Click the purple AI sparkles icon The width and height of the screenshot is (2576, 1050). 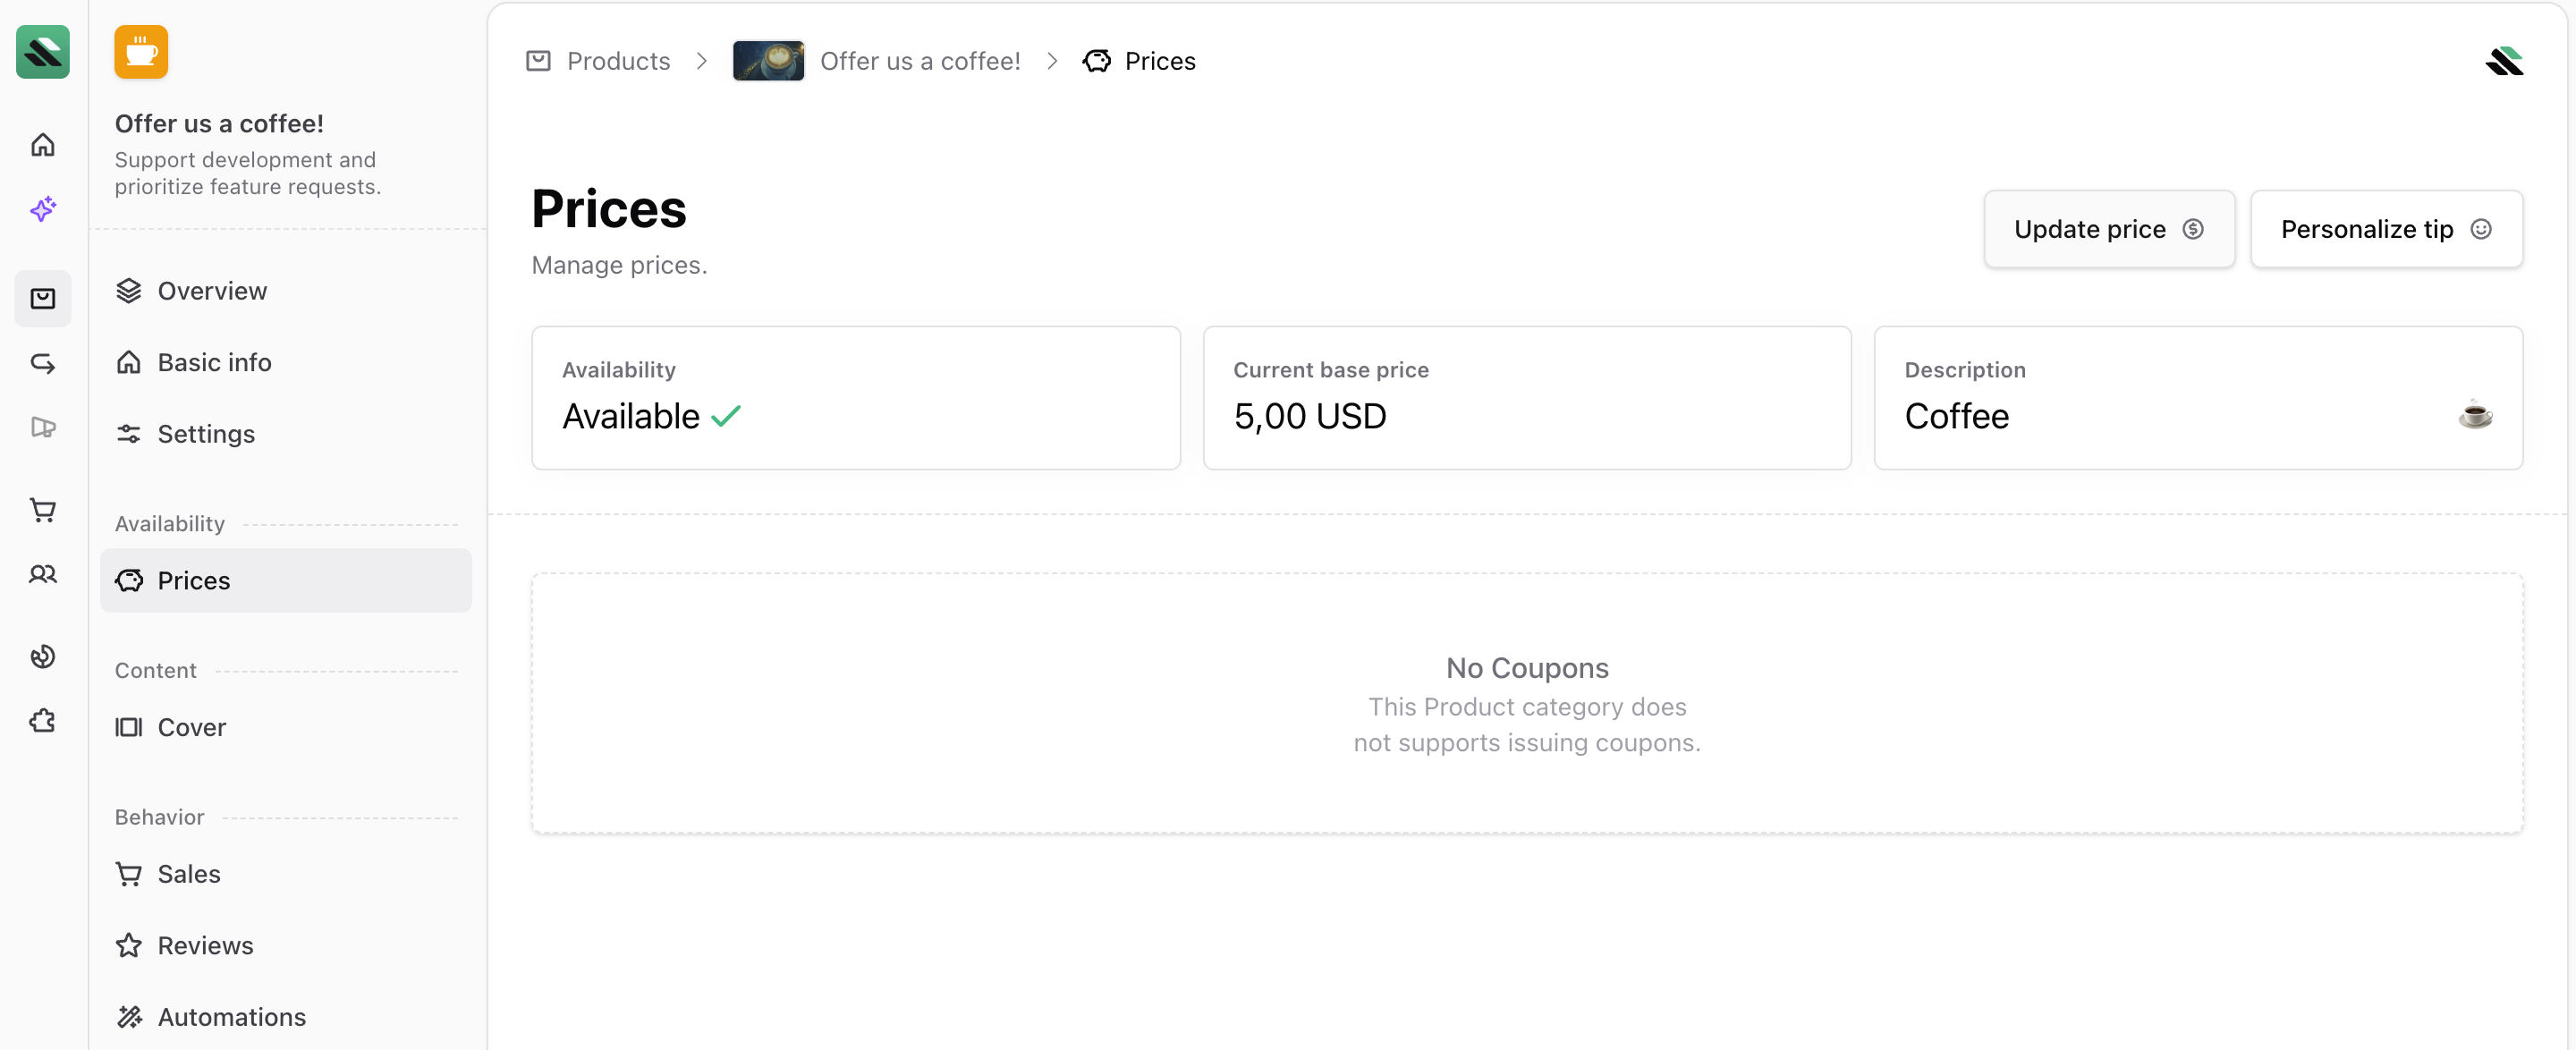pyautogui.click(x=43, y=209)
